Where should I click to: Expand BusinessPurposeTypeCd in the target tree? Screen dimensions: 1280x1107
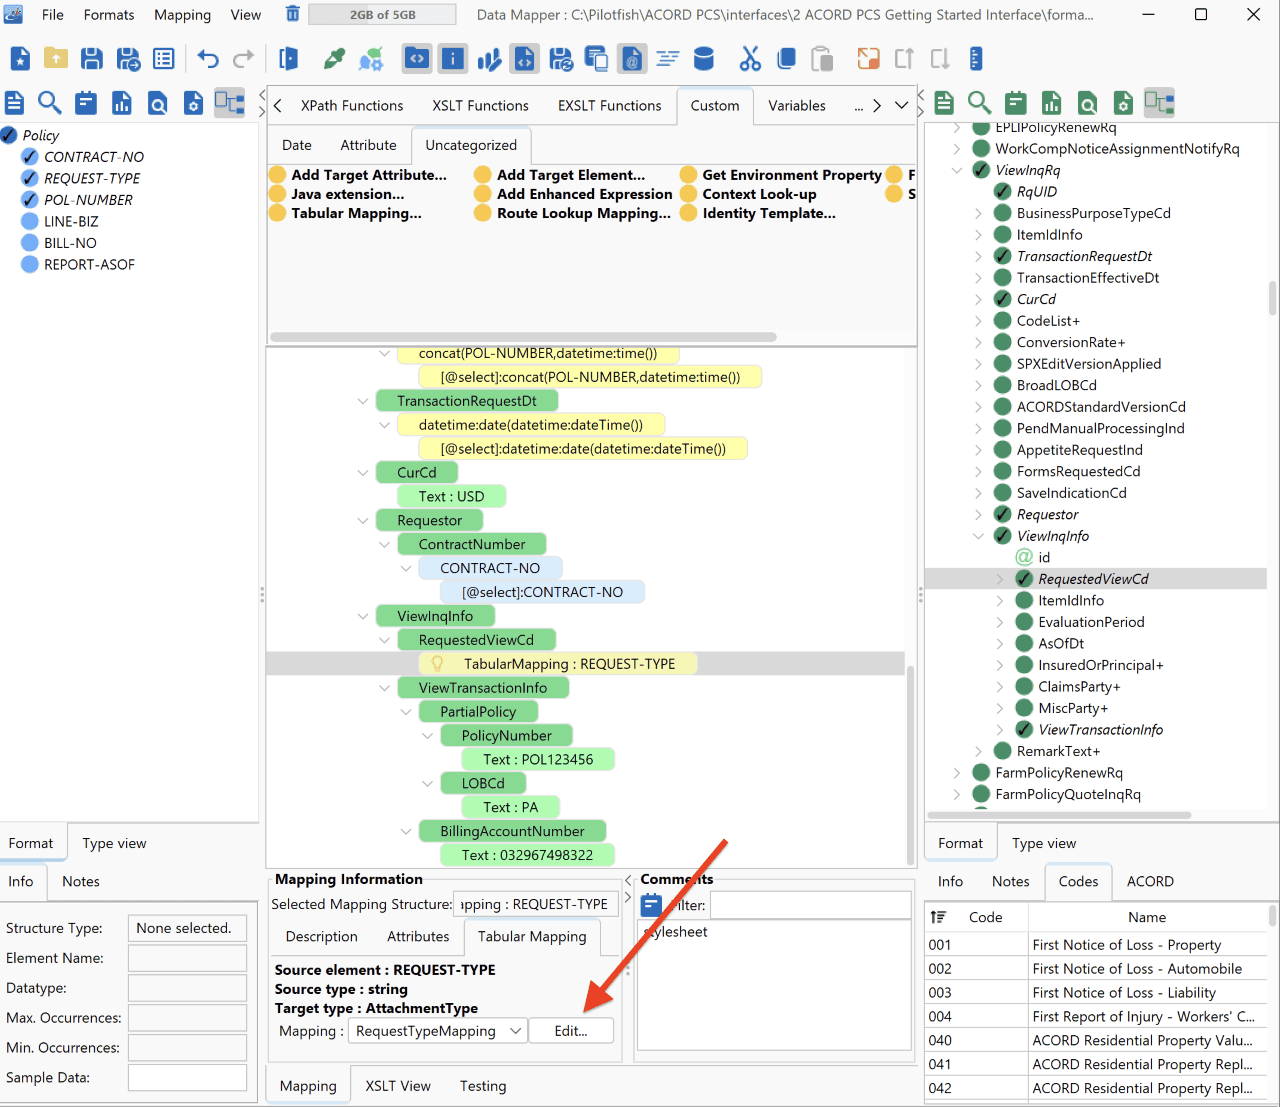click(978, 213)
